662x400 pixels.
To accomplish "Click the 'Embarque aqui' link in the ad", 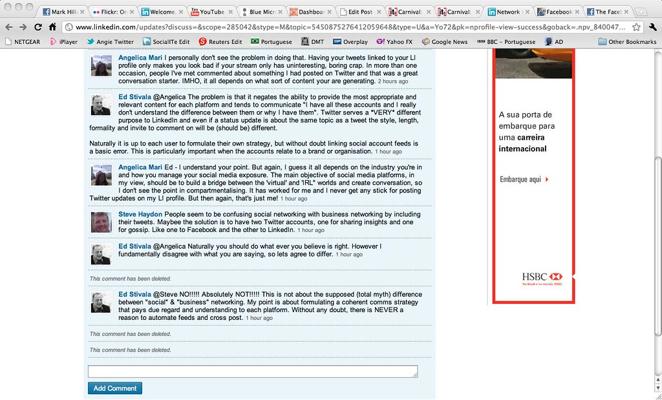I will (522, 179).
